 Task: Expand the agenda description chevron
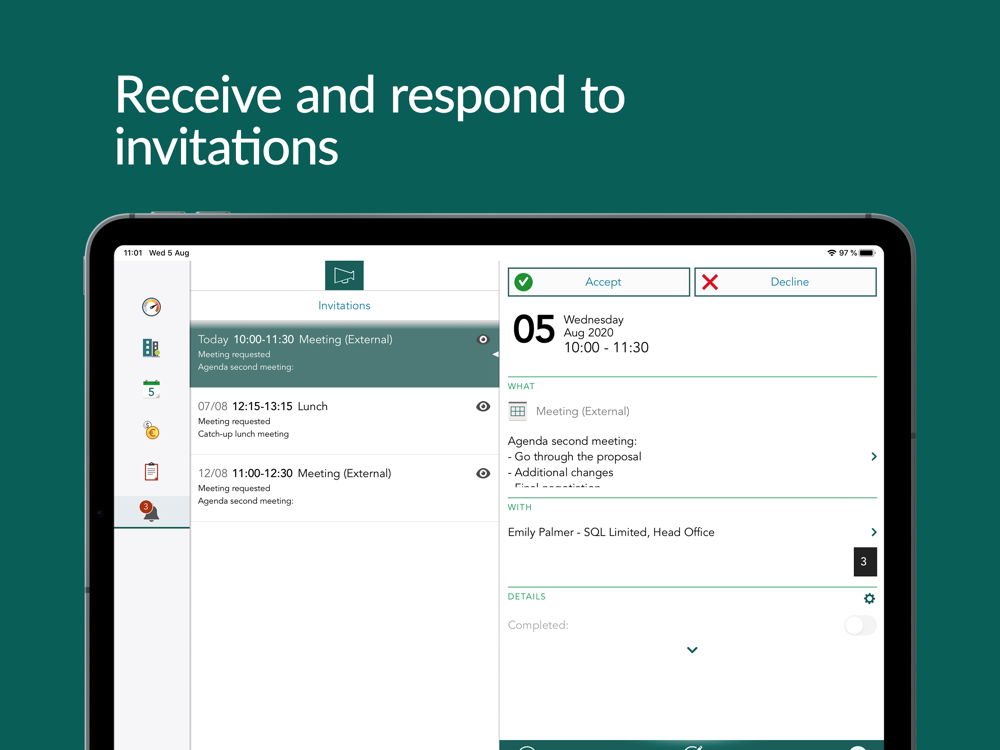coord(874,457)
